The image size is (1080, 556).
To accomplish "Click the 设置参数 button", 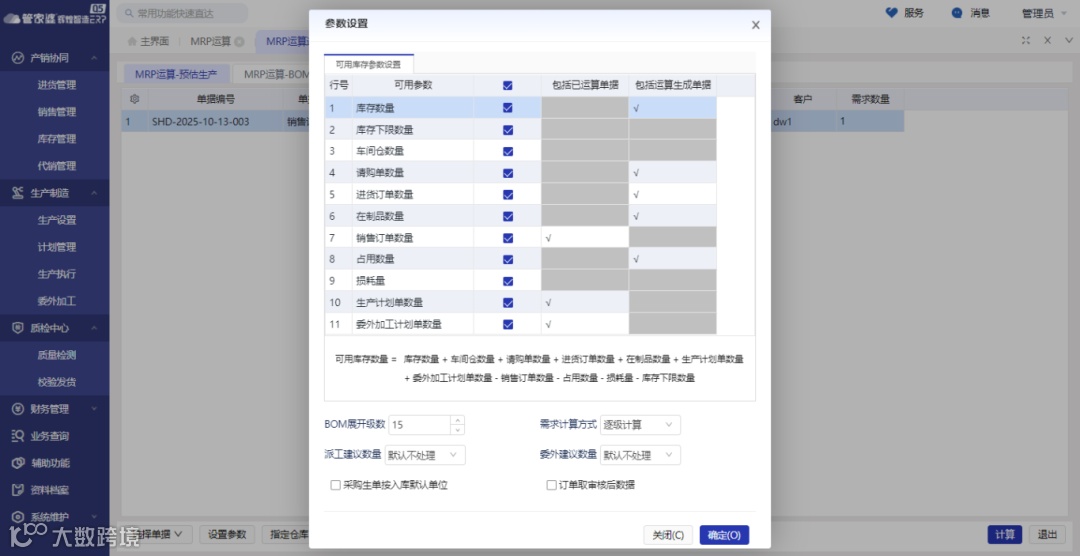I will pos(227,534).
